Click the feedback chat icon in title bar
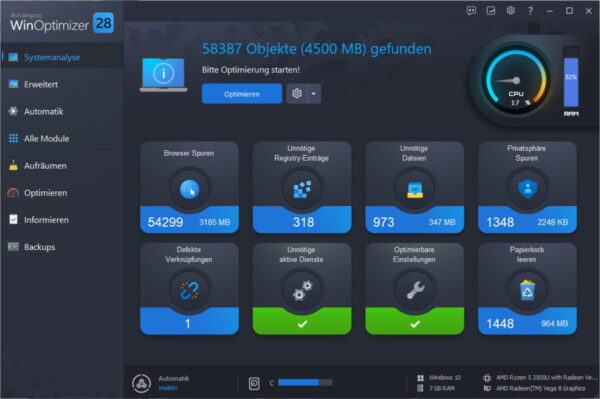 (x=471, y=11)
